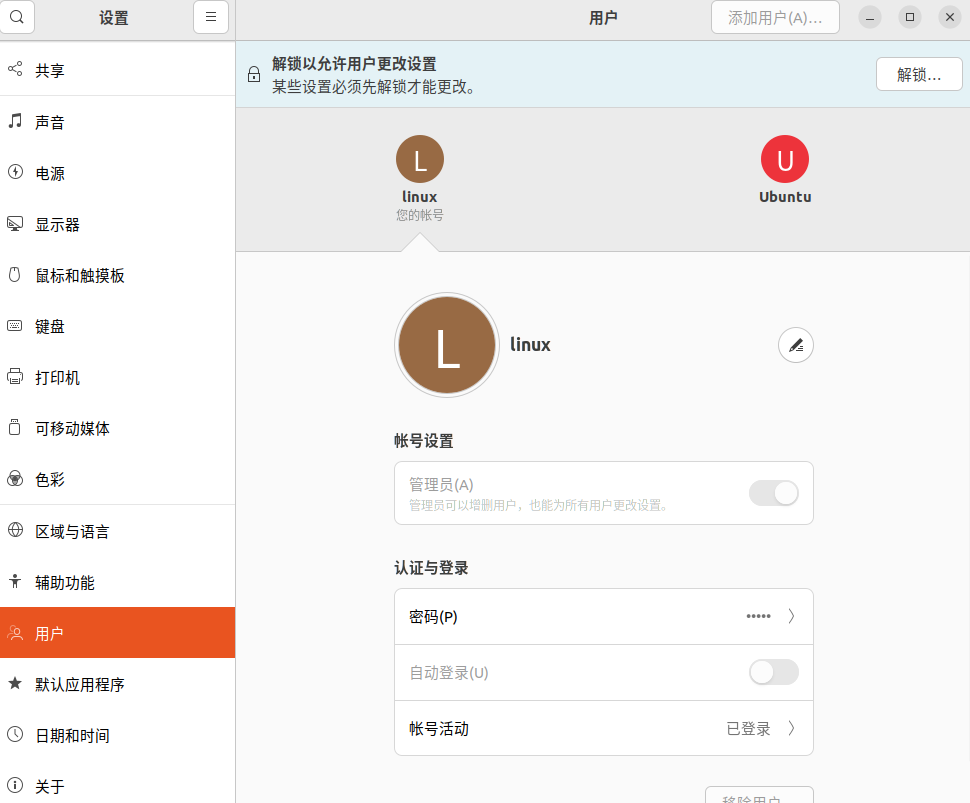Viewport: 970px width, 803px height.
Task: Go to 日期和时间 settings
Action: [x=118, y=736]
